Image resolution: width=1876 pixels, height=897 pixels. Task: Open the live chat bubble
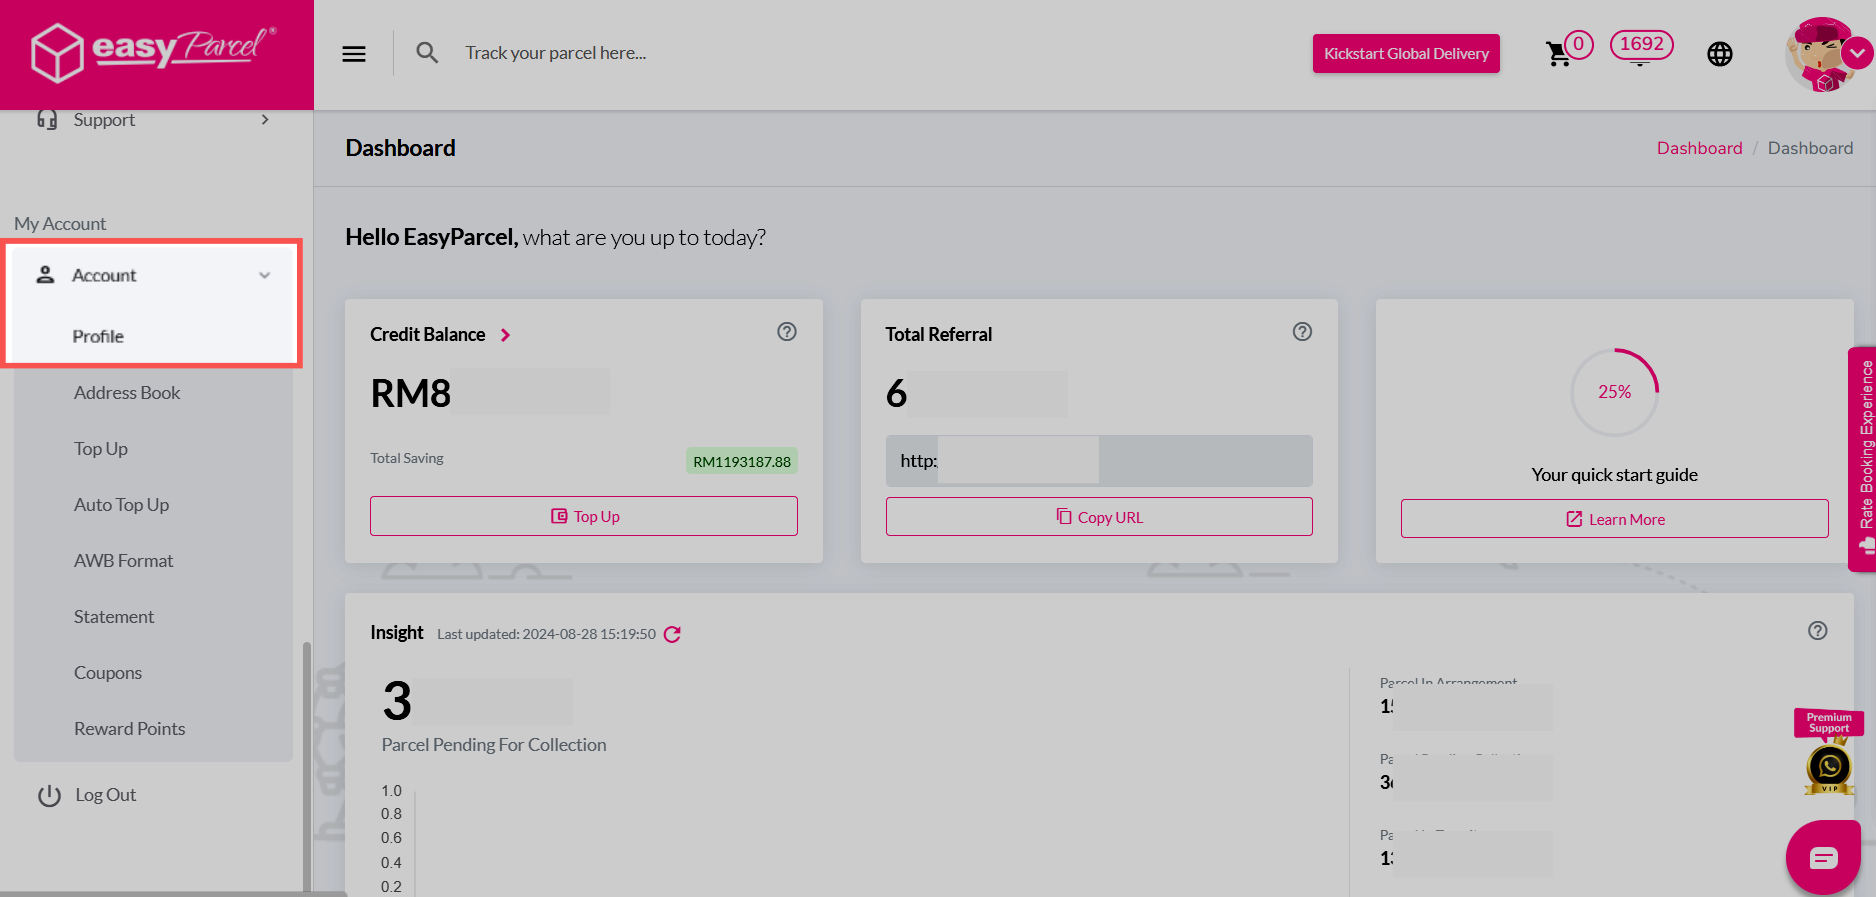click(1823, 857)
